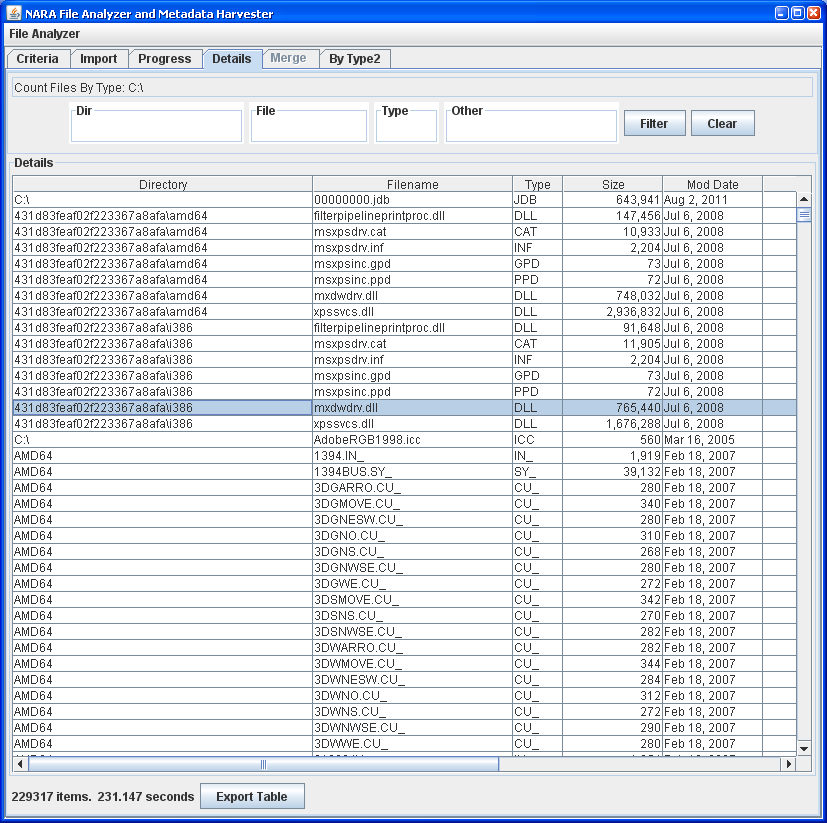Maximize the NARA File Analyzer window
Screen dimensions: 827x823
point(797,14)
